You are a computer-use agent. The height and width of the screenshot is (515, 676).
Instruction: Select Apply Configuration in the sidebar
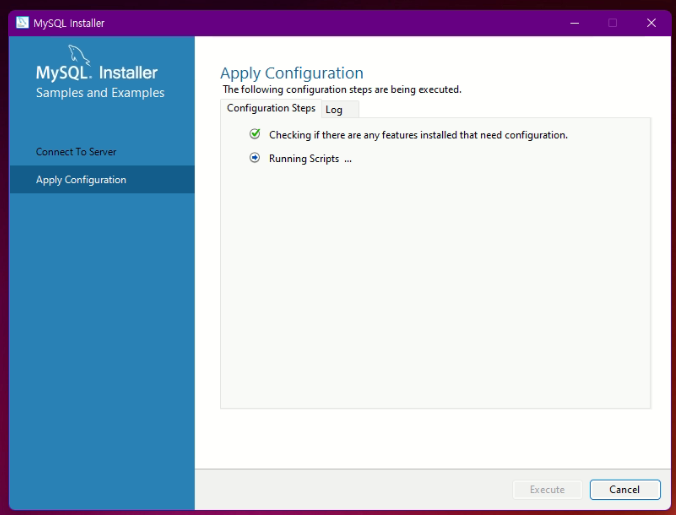(x=102, y=179)
